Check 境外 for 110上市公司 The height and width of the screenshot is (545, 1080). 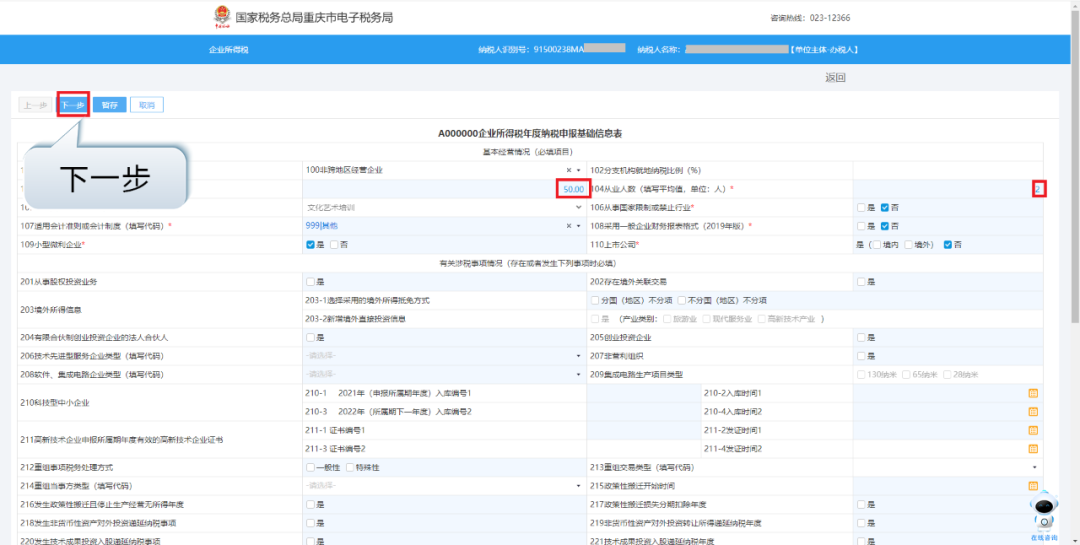click(908, 245)
